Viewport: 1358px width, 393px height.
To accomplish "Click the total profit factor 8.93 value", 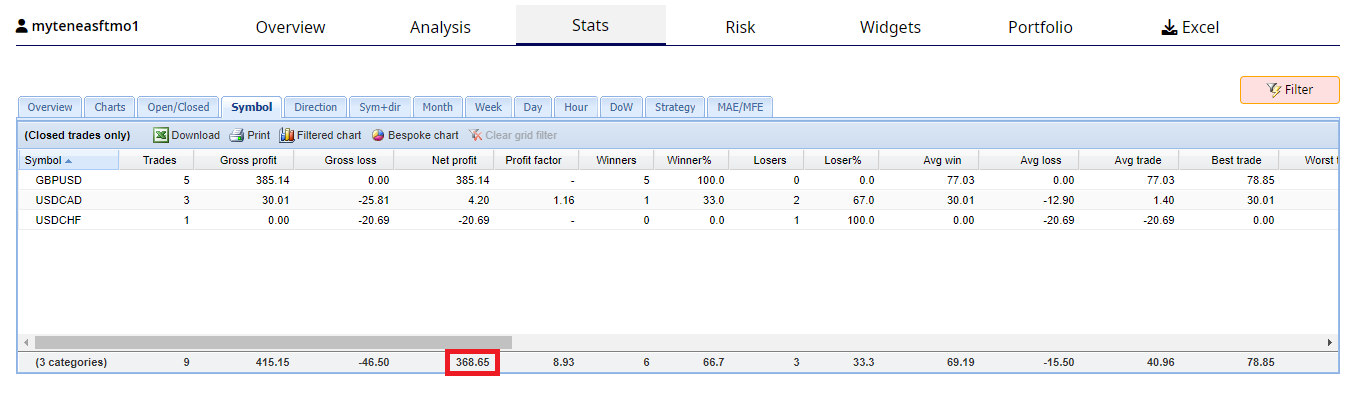I will (565, 362).
